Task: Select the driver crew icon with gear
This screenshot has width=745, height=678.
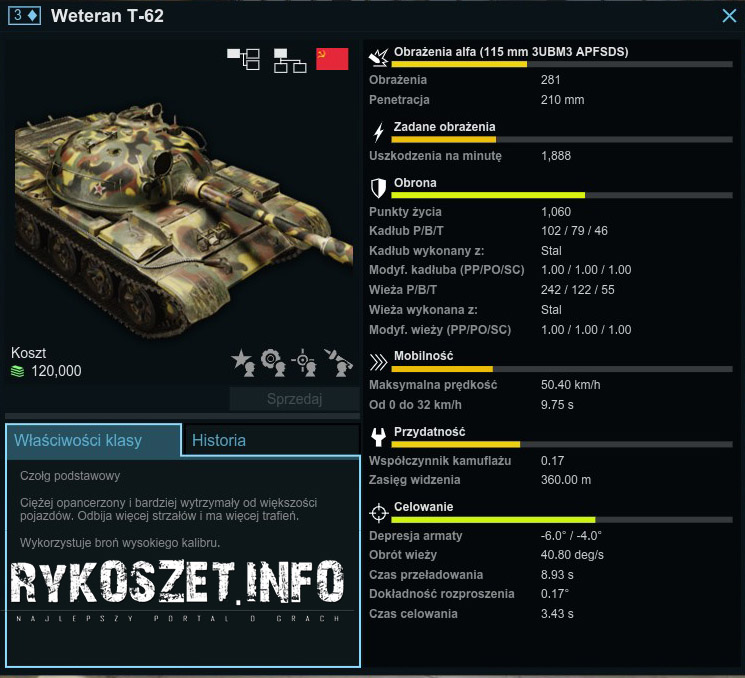Action: [x=273, y=362]
